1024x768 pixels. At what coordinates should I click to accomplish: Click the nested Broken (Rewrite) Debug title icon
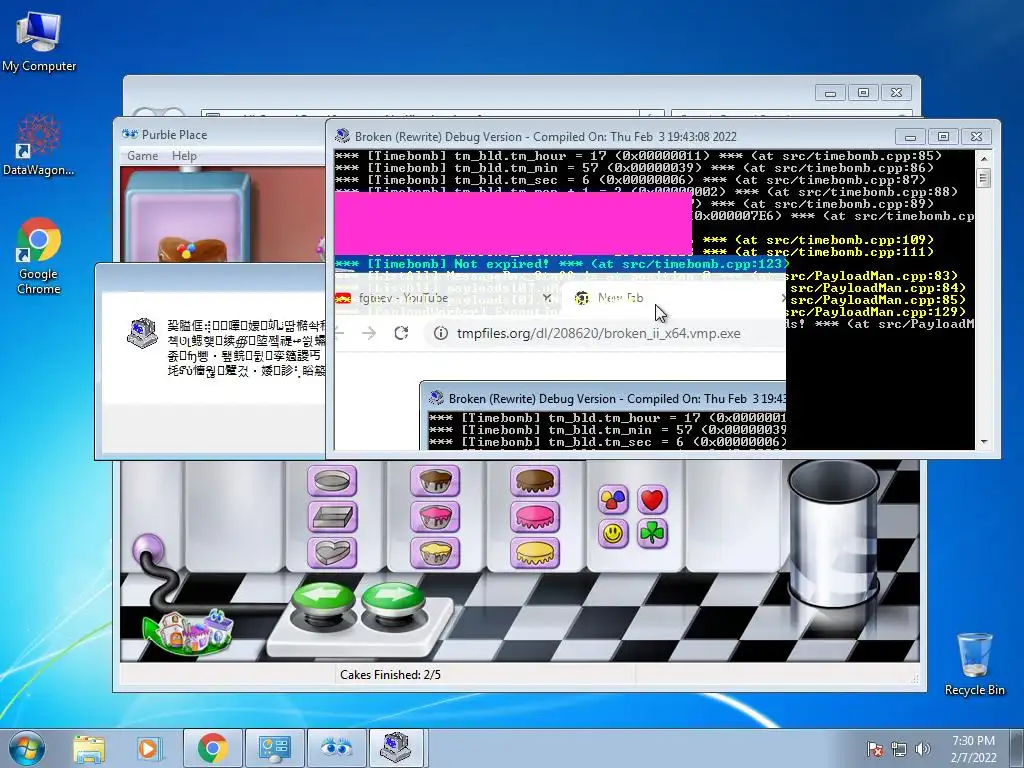pos(436,398)
